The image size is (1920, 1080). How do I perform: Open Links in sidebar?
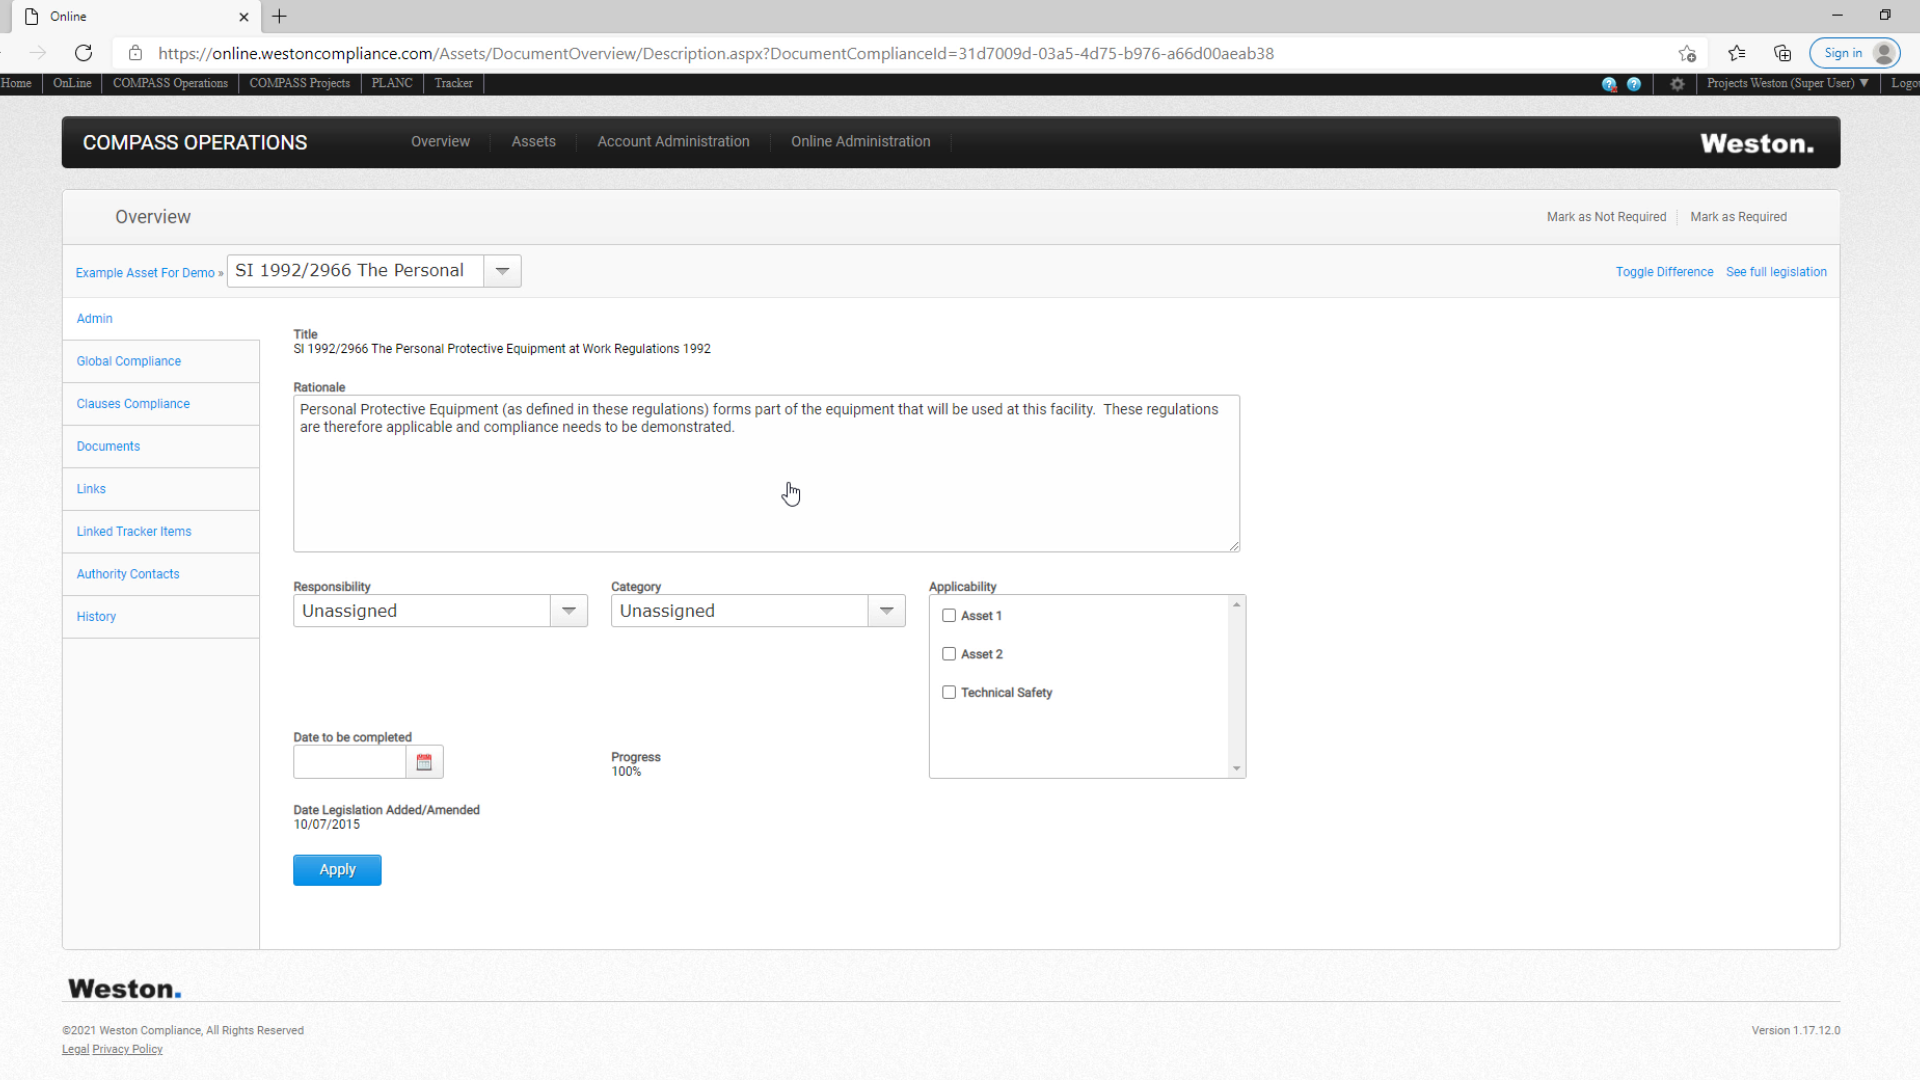pos(91,489)
